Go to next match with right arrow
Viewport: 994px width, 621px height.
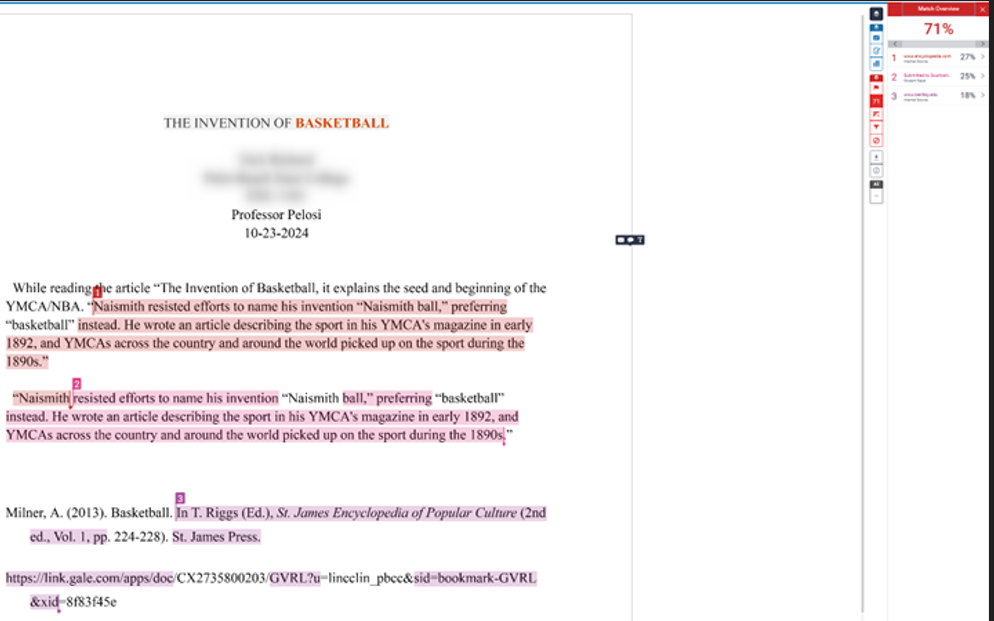pyautogui.click(x=983, y=44)
